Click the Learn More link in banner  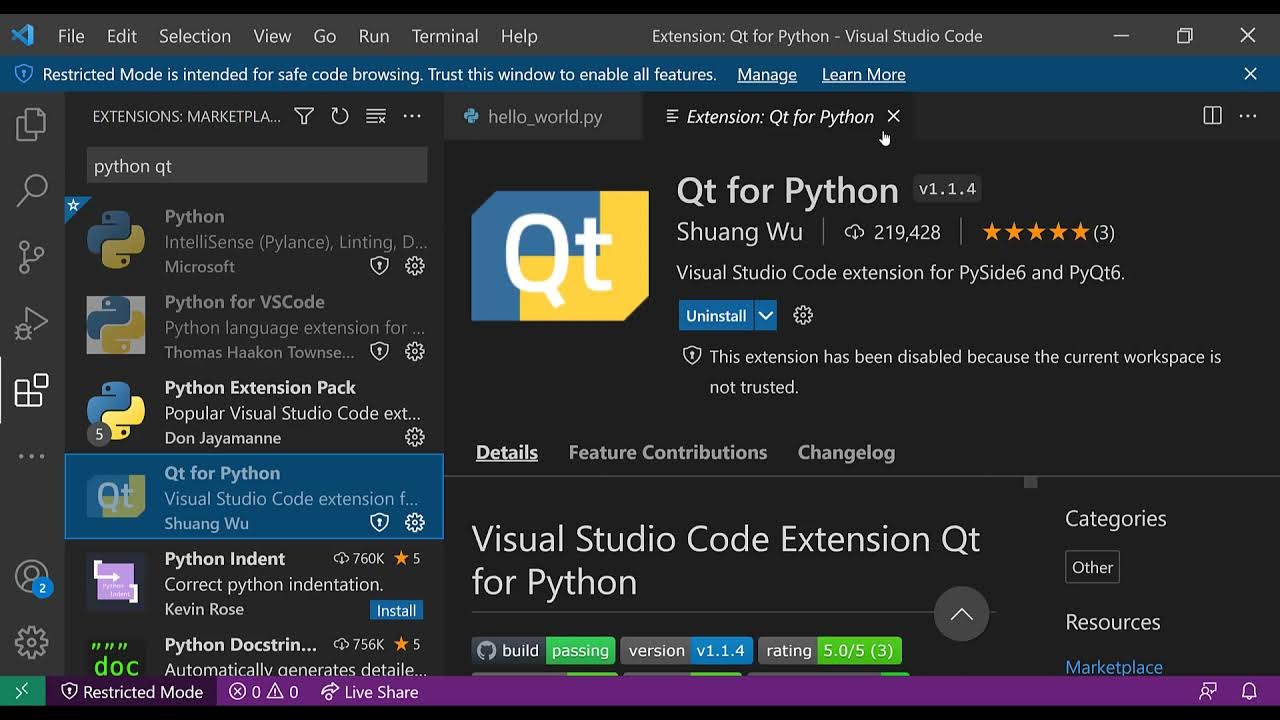click(x=863, y=75)
